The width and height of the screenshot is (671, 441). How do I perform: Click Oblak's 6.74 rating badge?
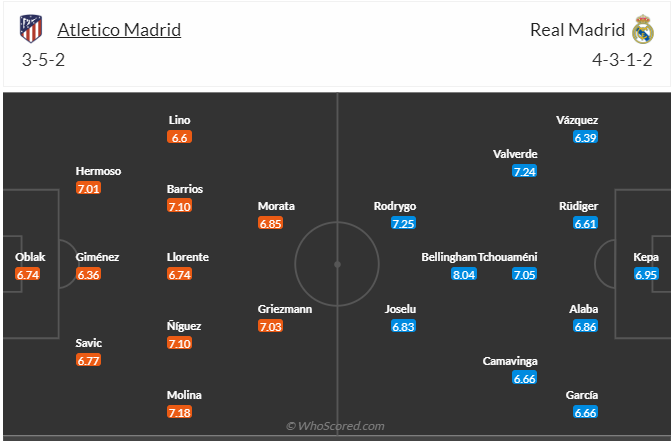pyautogui.click(x=27, y=274)
